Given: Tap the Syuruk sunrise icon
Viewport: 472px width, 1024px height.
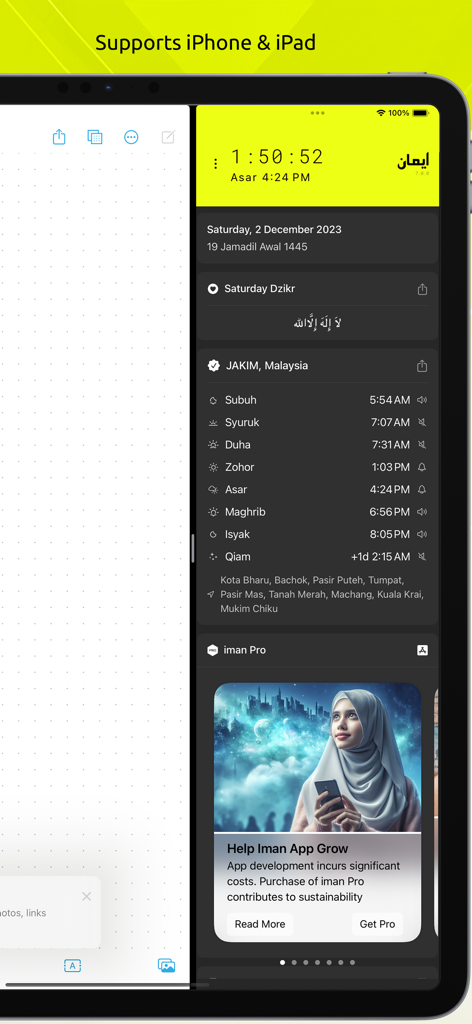Looking at the screenshot, I should pyautogui.click(x=213, y=423).
